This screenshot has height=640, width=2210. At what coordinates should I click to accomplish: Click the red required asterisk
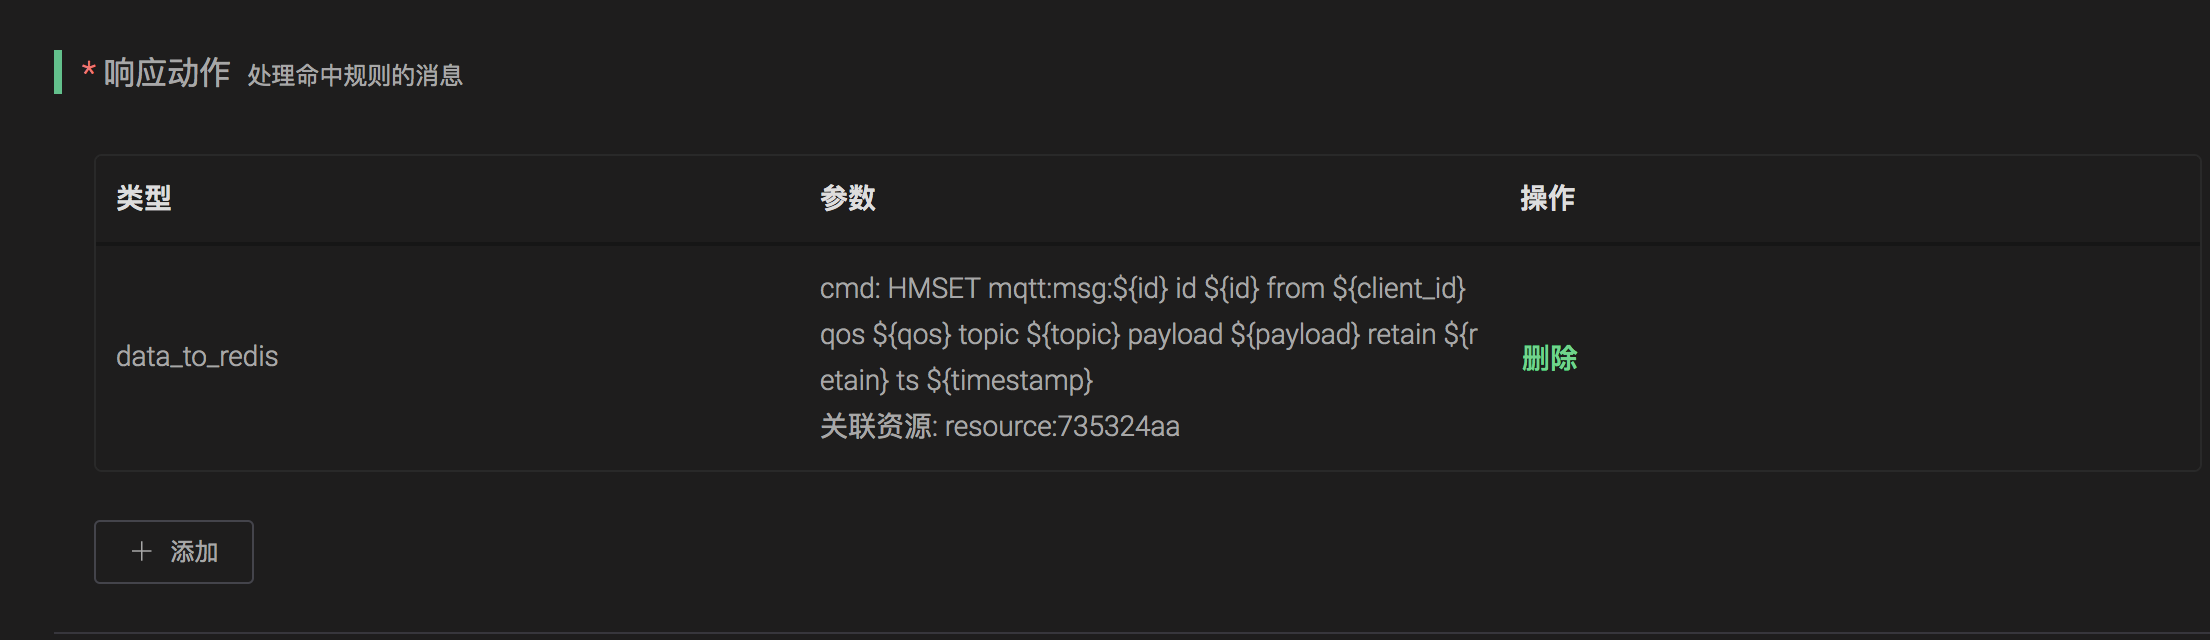pyautogui.click(x=89, y=71)
